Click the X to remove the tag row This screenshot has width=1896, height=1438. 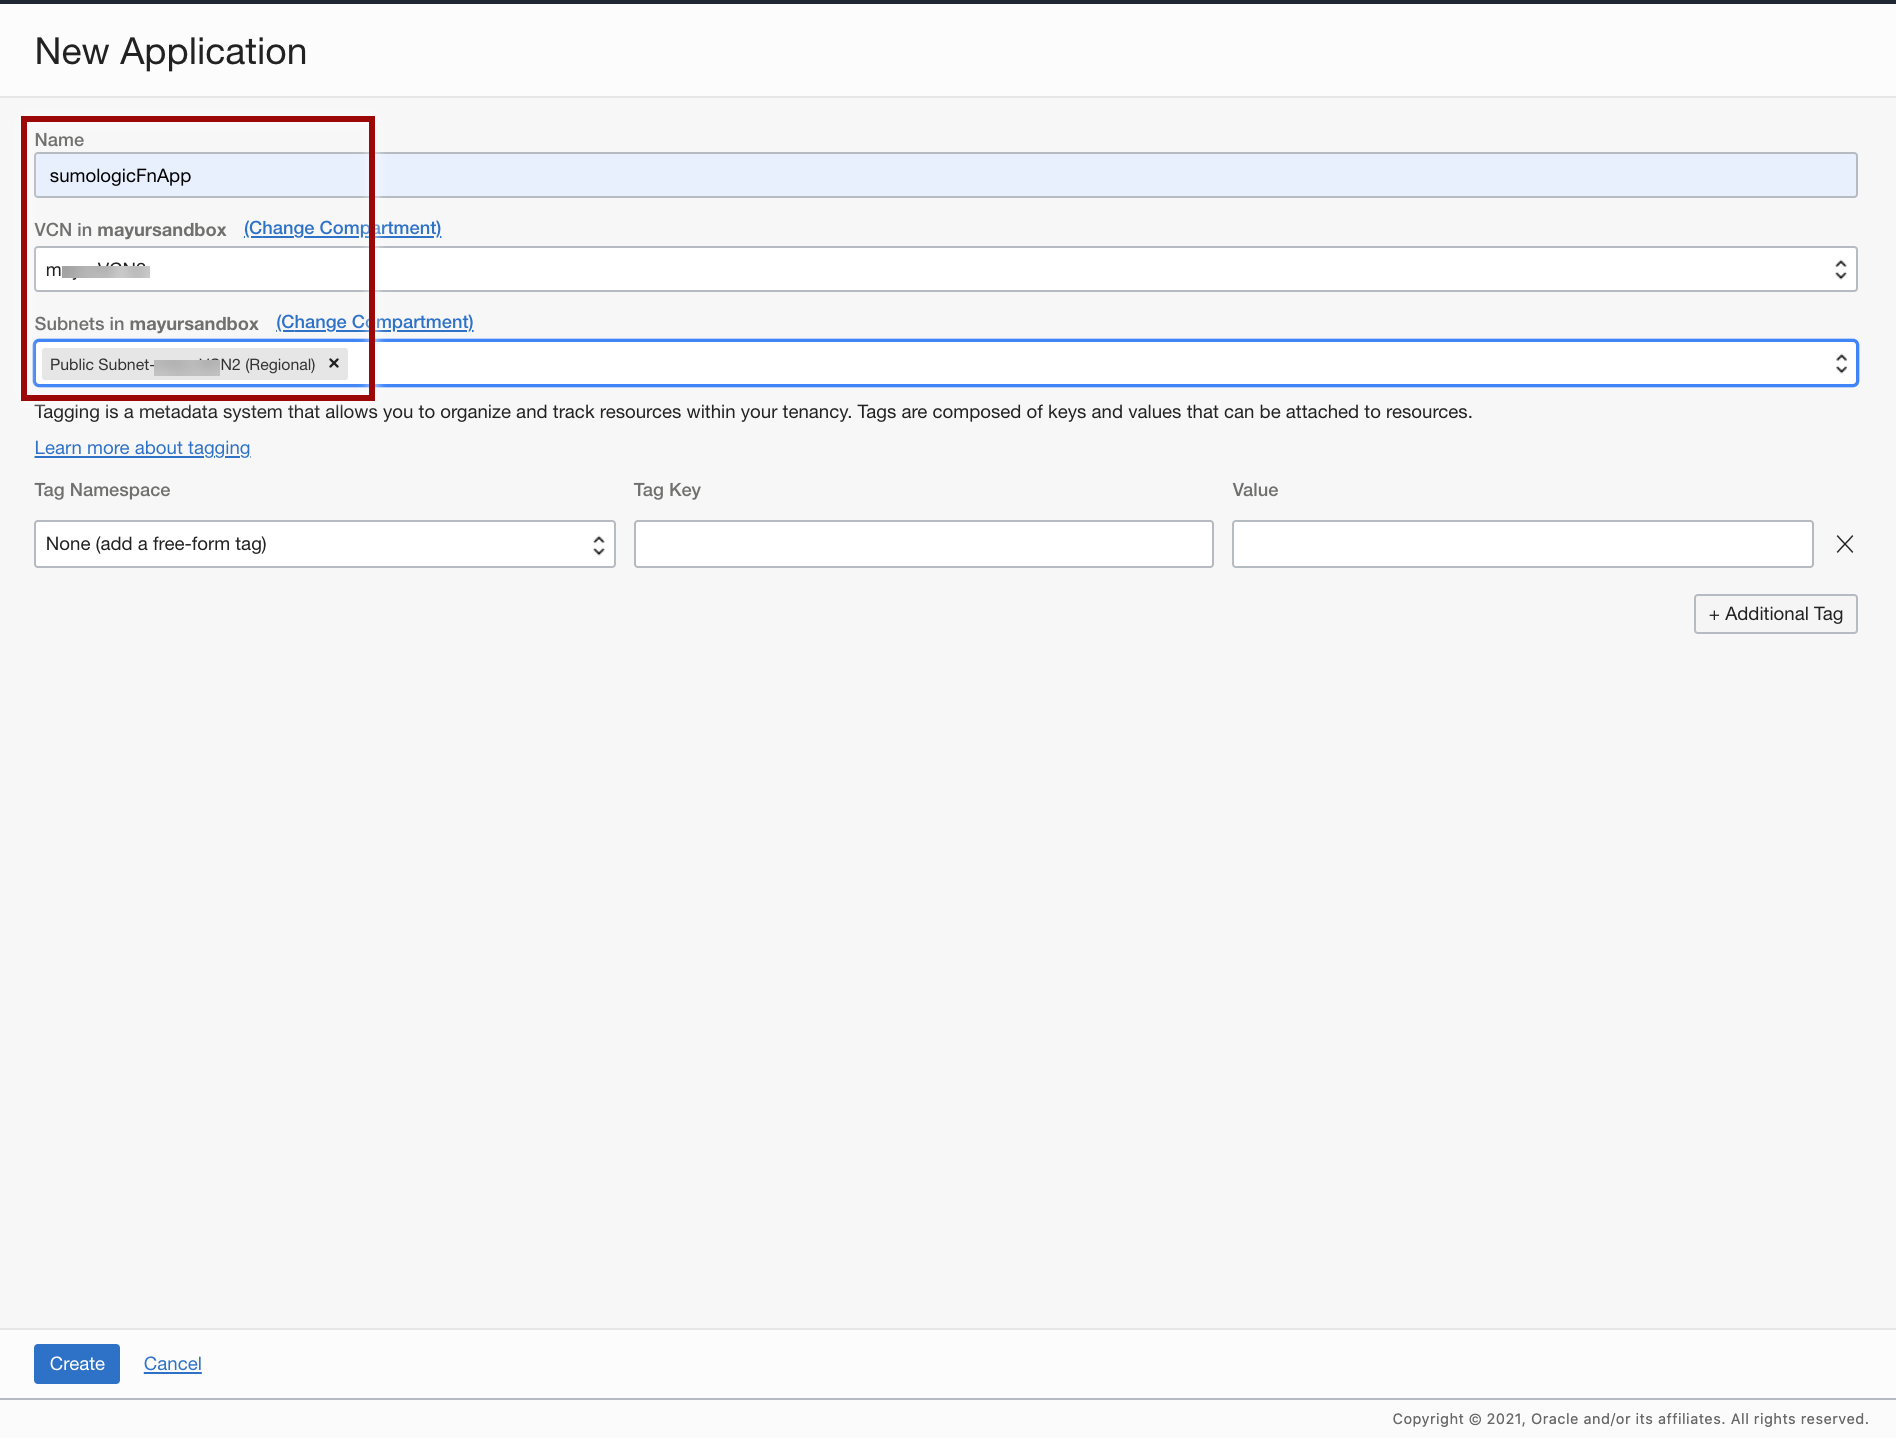(1844, 544)
